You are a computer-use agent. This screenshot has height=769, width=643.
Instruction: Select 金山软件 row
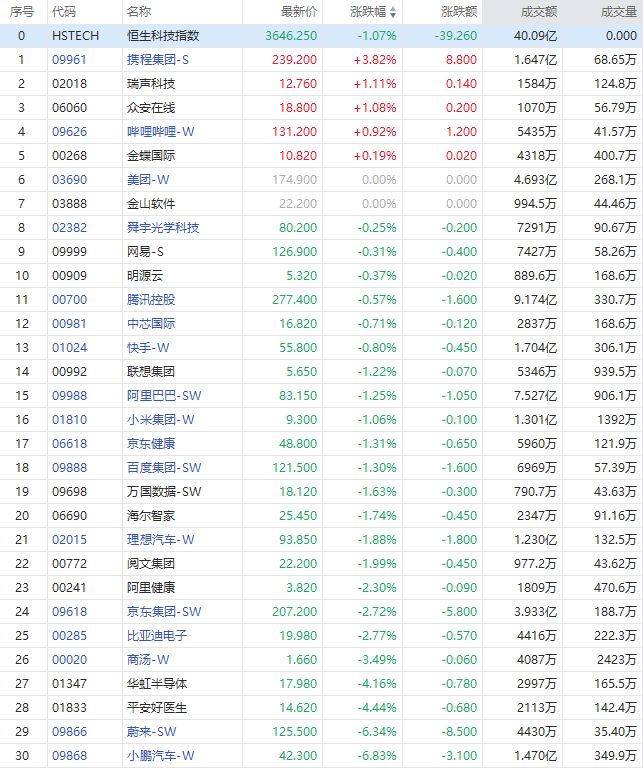(x=321, y=204)
